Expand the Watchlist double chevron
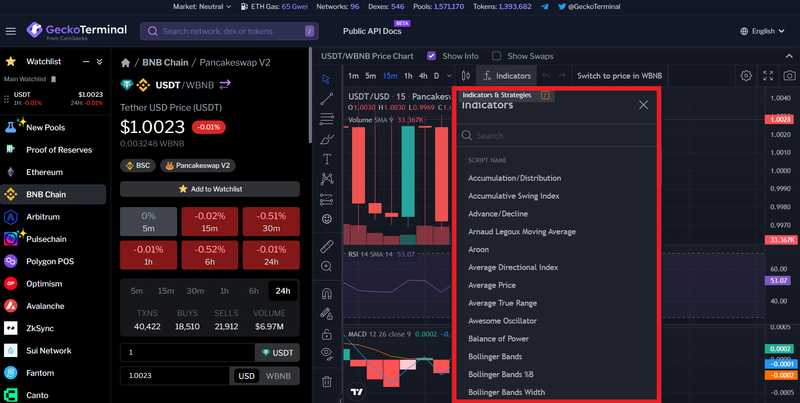800x403 pixels. [99, 62]
